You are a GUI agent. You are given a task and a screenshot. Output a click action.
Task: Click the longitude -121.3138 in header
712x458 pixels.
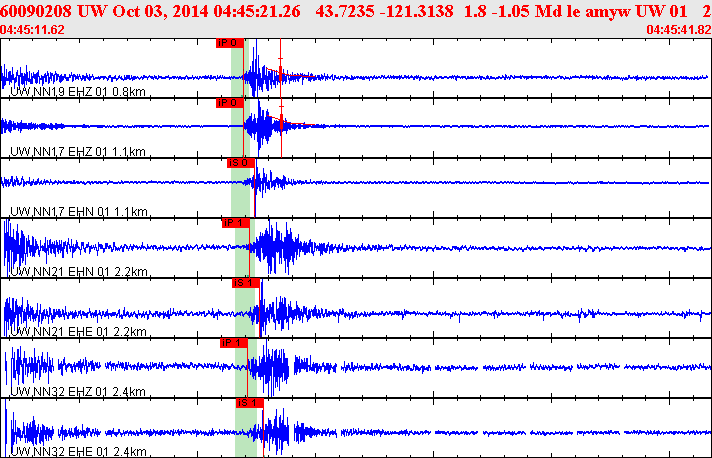point(415,11)
